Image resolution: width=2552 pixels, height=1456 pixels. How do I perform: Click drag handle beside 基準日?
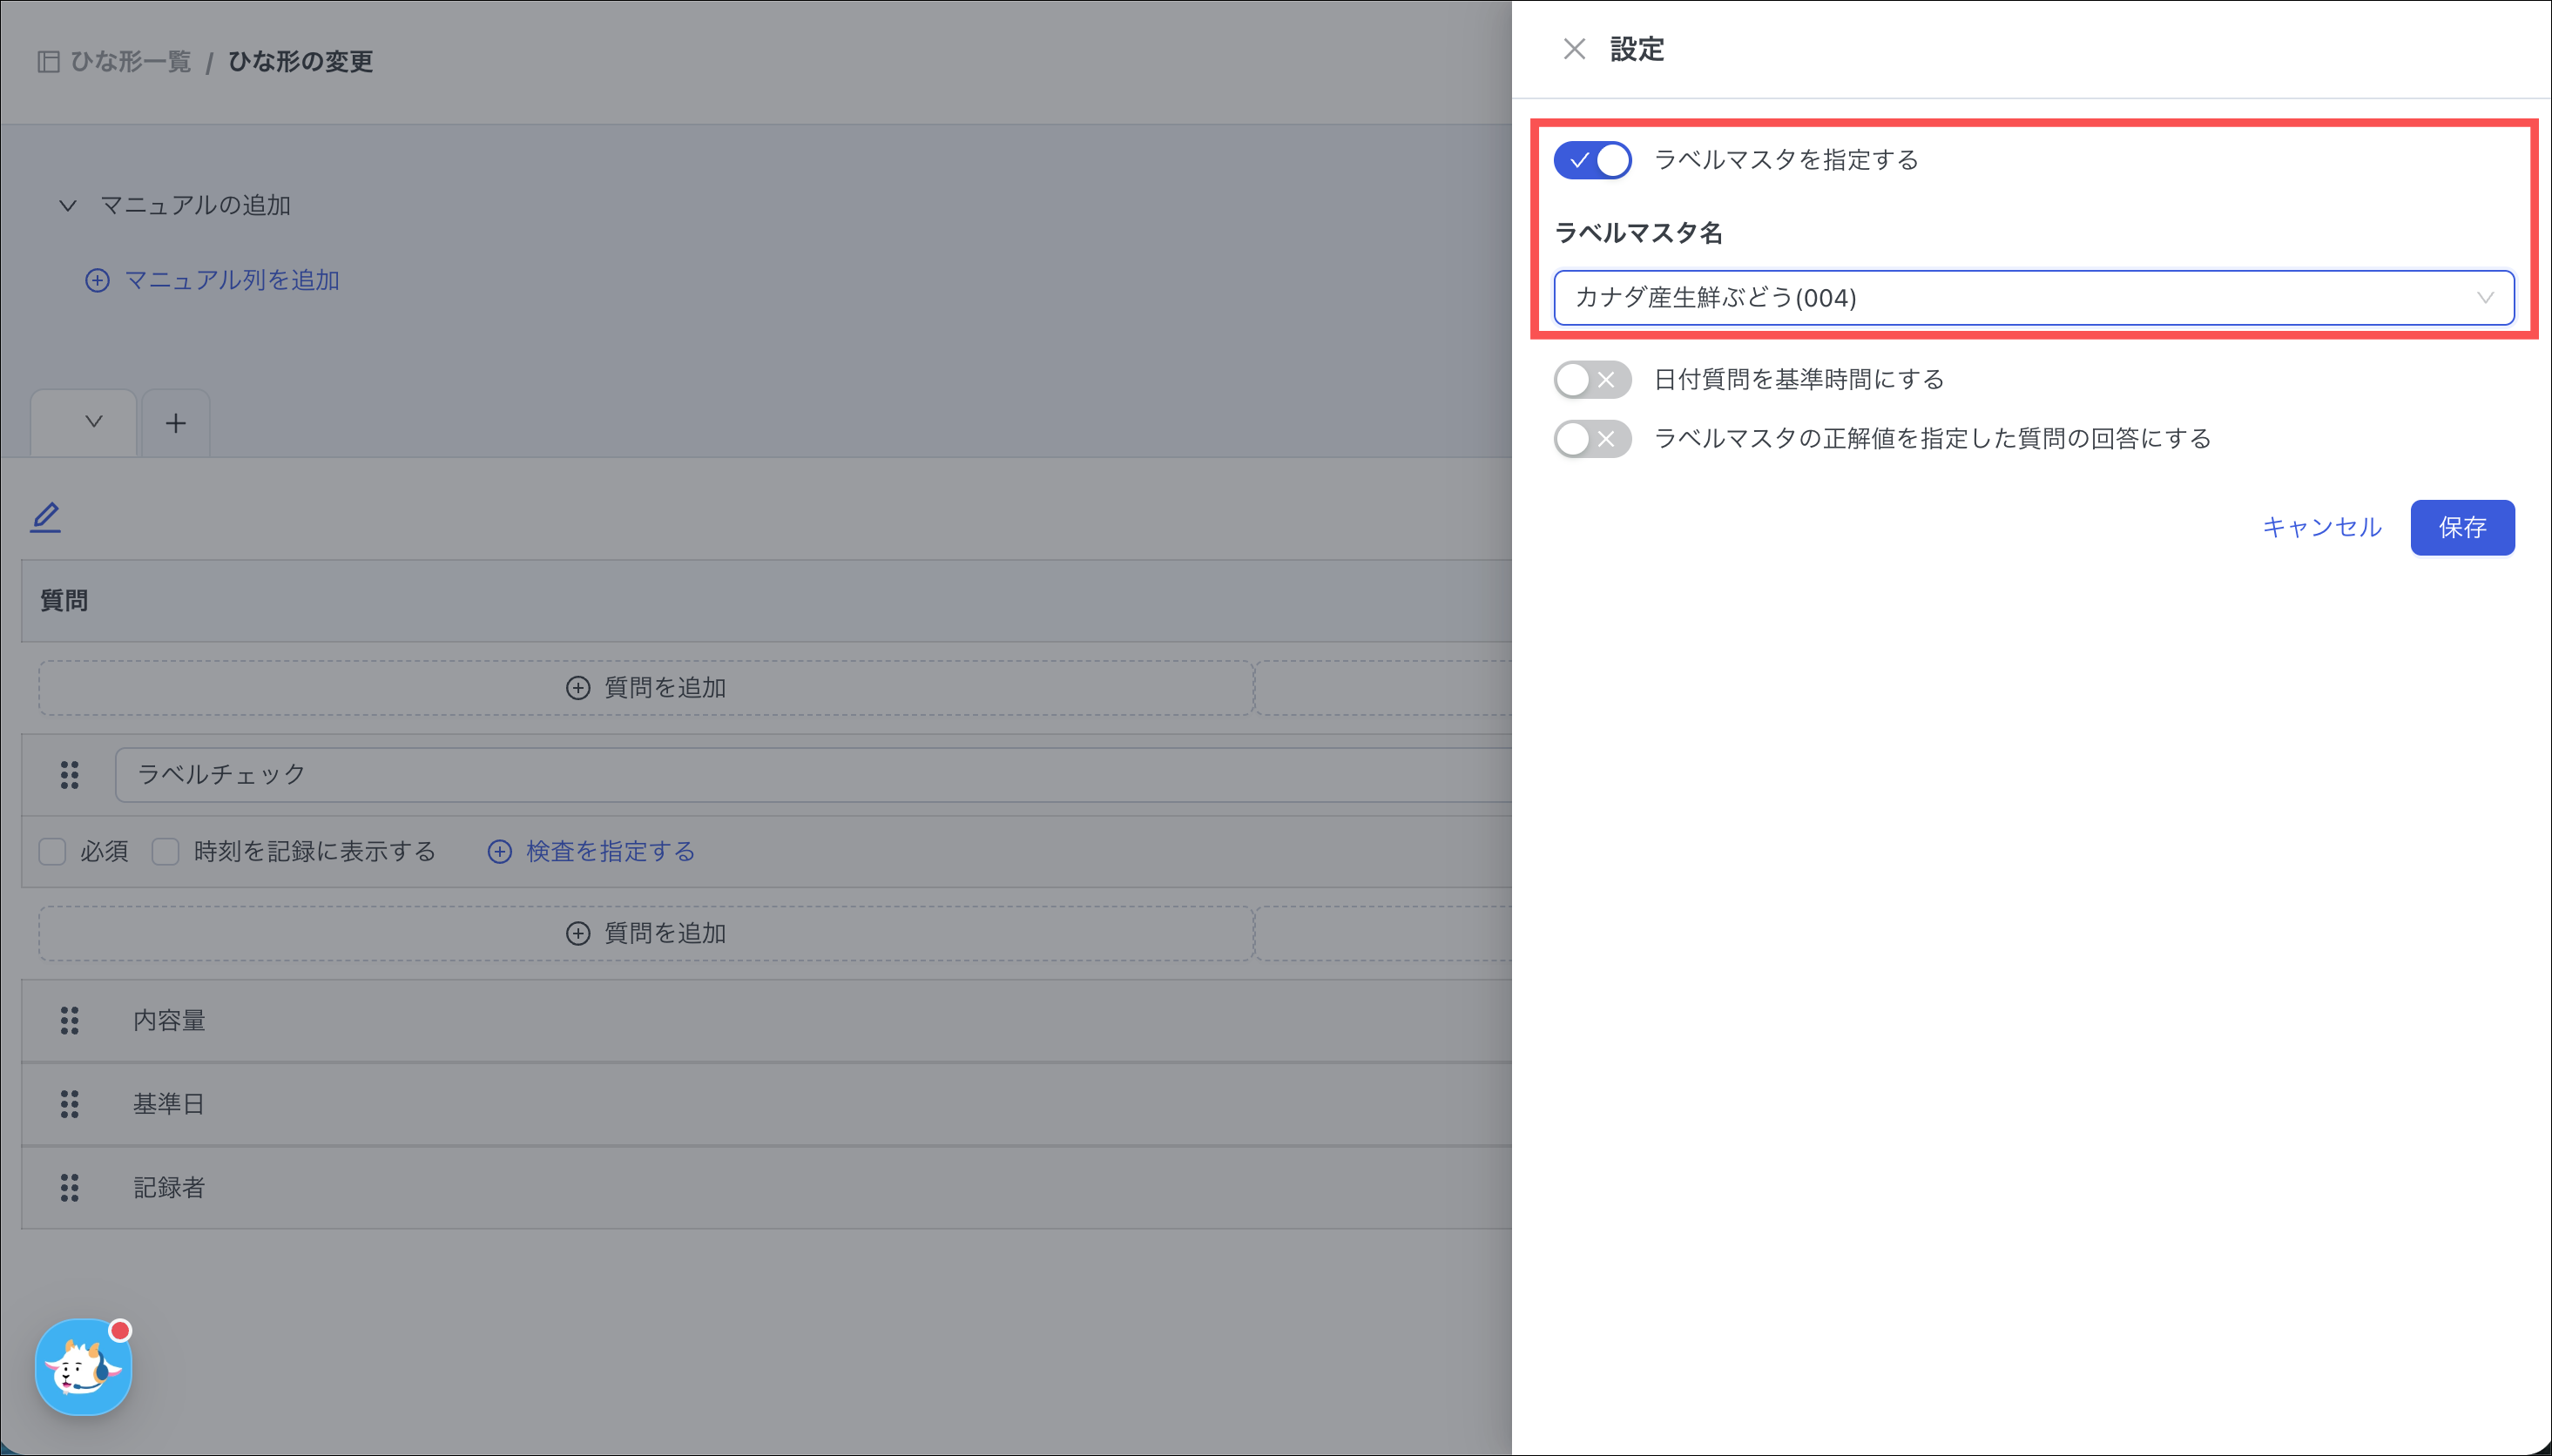[69, 1104]
